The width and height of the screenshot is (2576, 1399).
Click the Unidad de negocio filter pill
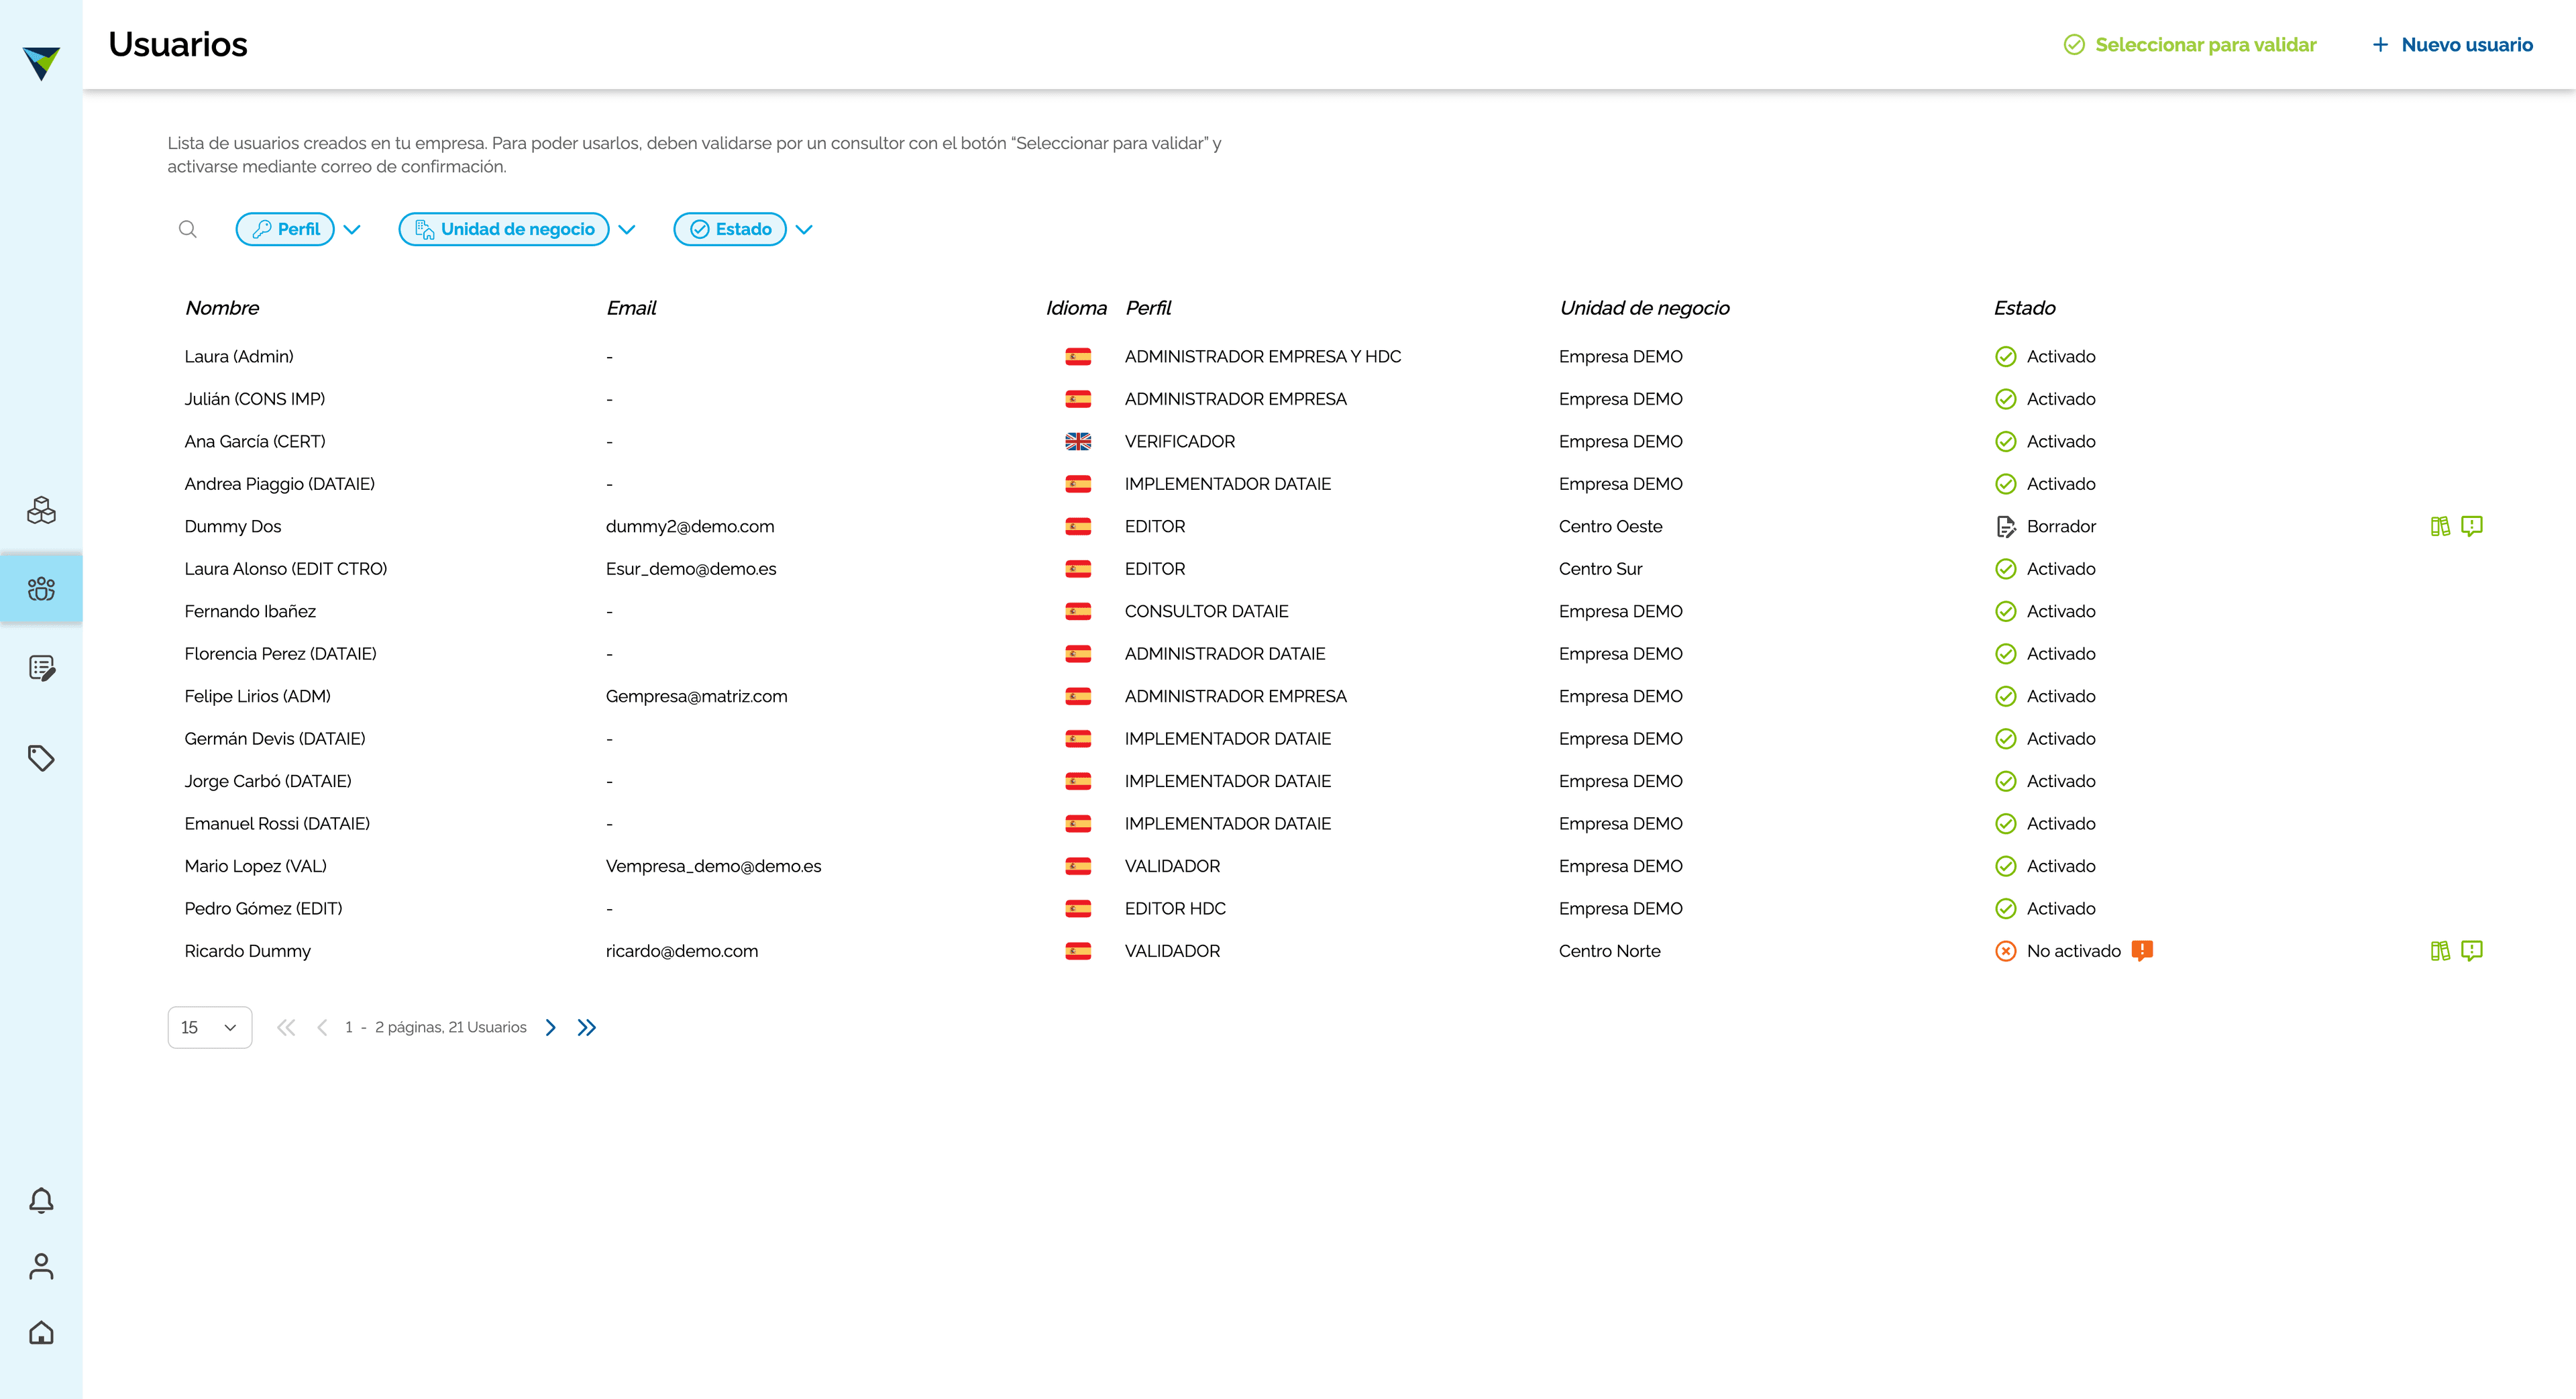point(504,229)
